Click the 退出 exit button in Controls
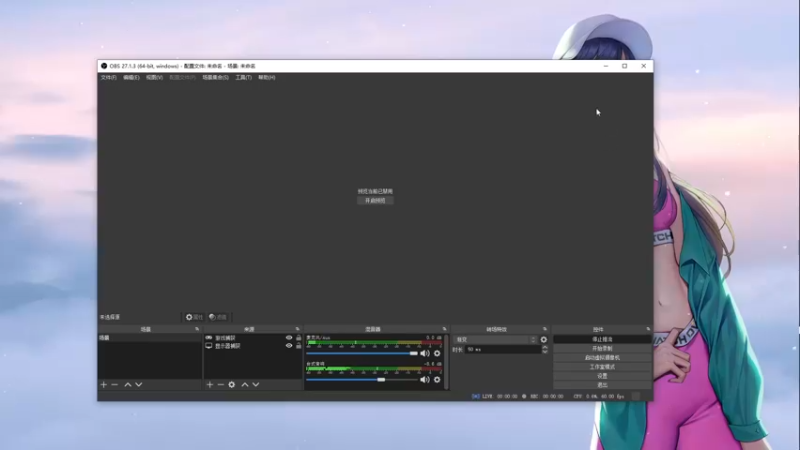 pyautogui.click(x=603, y=385)
